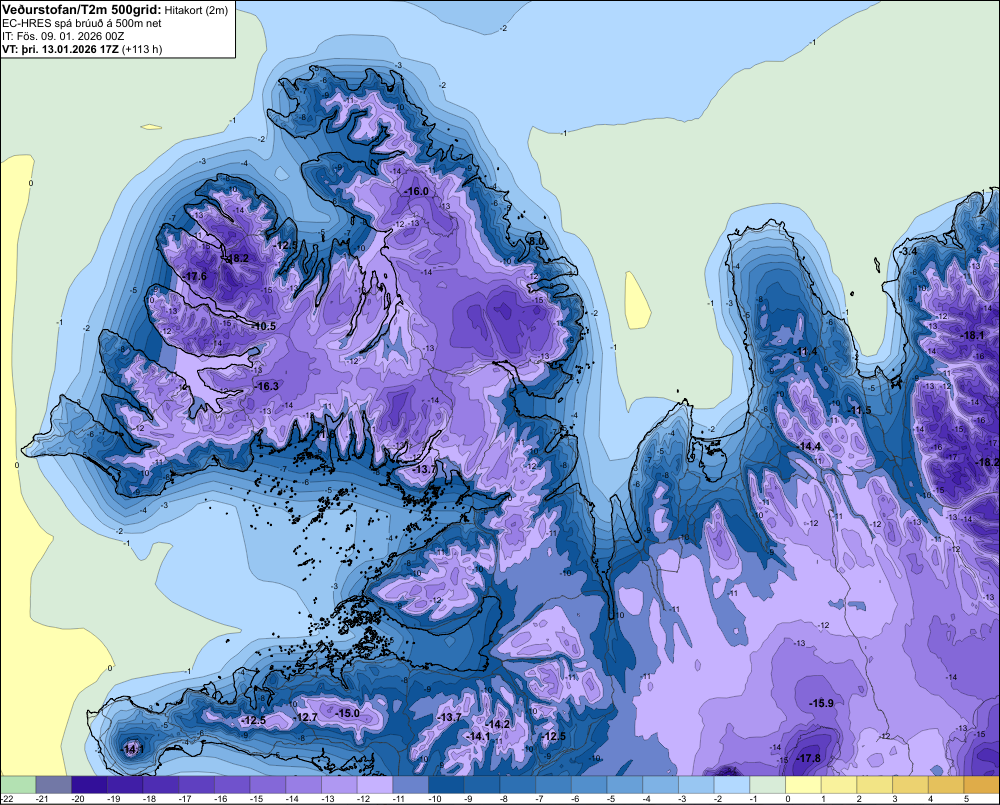Click the 'EC-HRES spá brúuð á 500m net' line

coord(82,23)
